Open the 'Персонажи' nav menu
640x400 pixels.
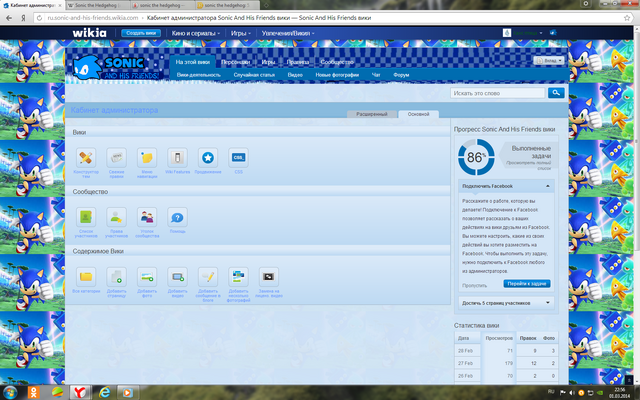(236, 62)
